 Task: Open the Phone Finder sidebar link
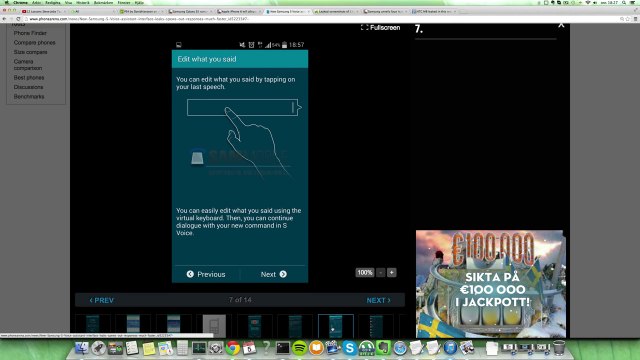(x=30, y=33)
